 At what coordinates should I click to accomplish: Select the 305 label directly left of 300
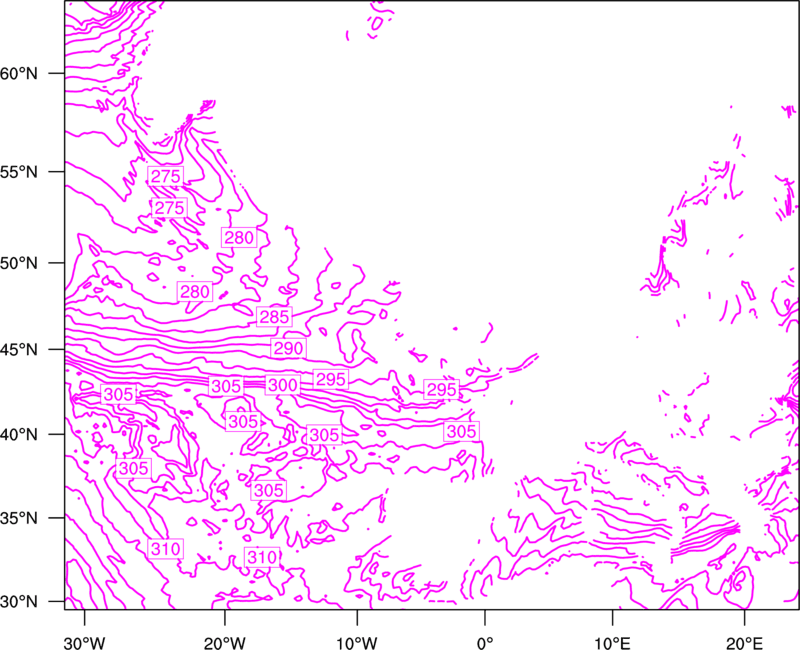(226, 386)
